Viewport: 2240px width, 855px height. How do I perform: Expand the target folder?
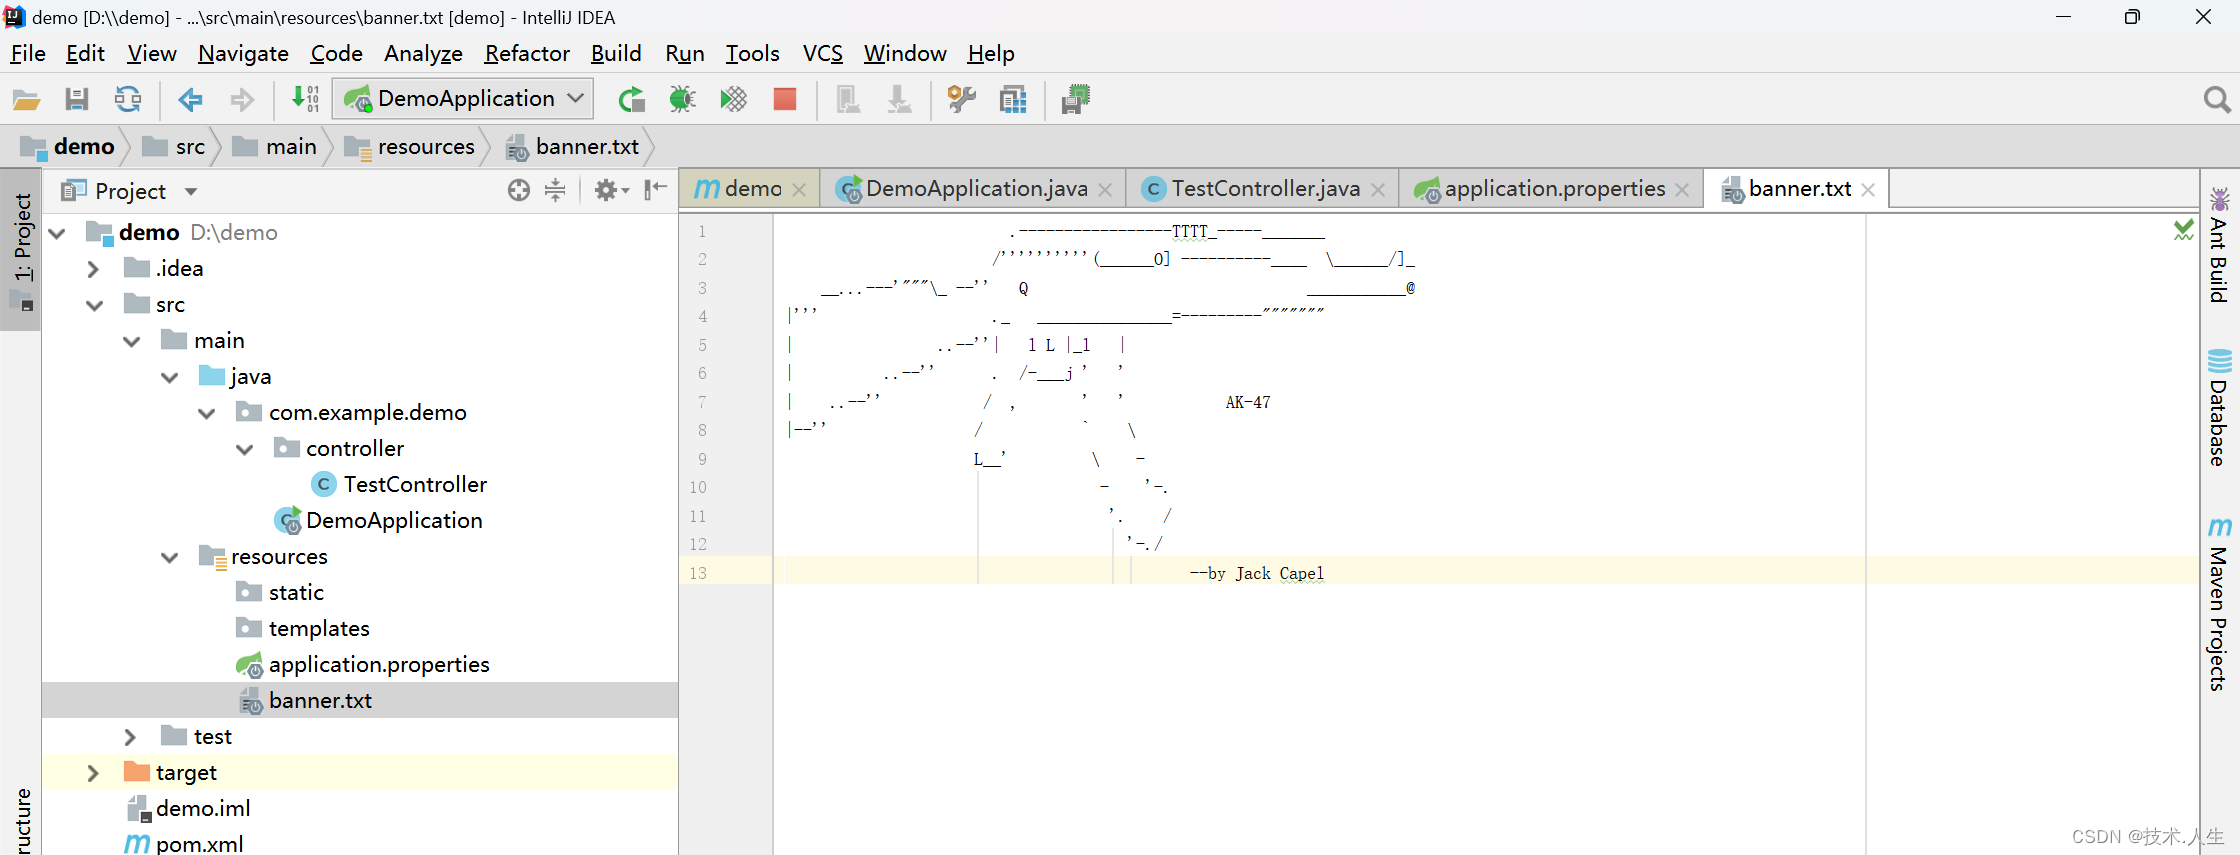coord(93,773)
